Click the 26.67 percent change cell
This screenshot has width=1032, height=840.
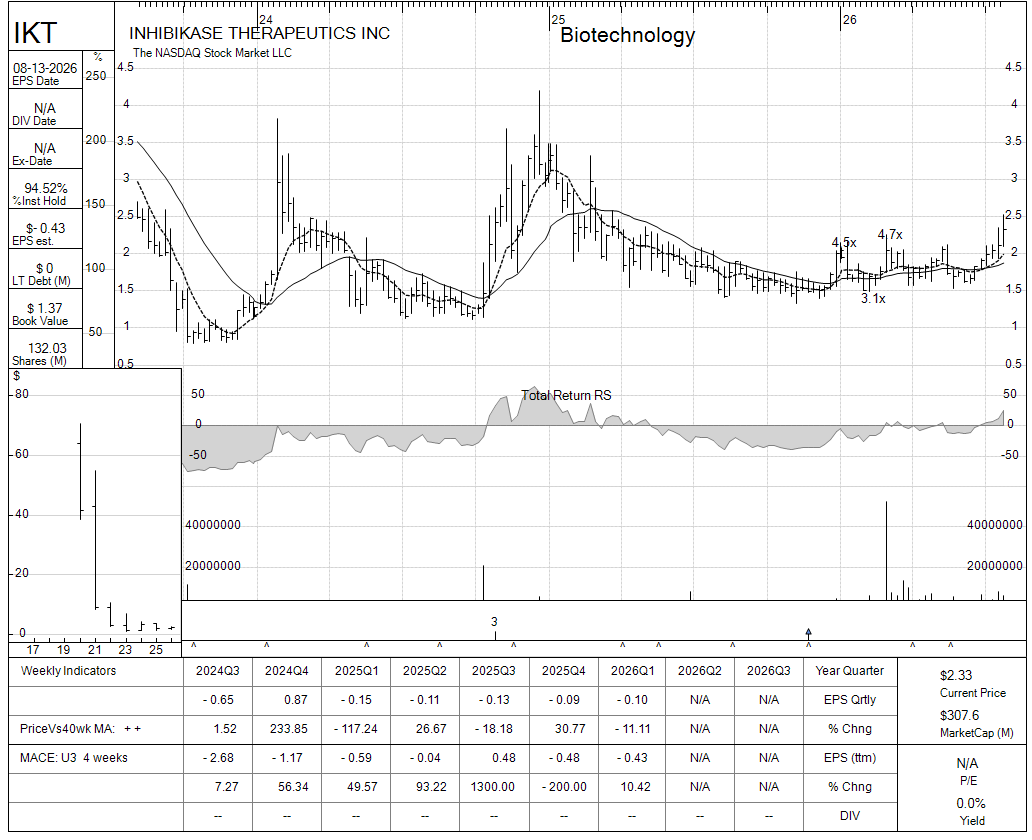point(431,729)
